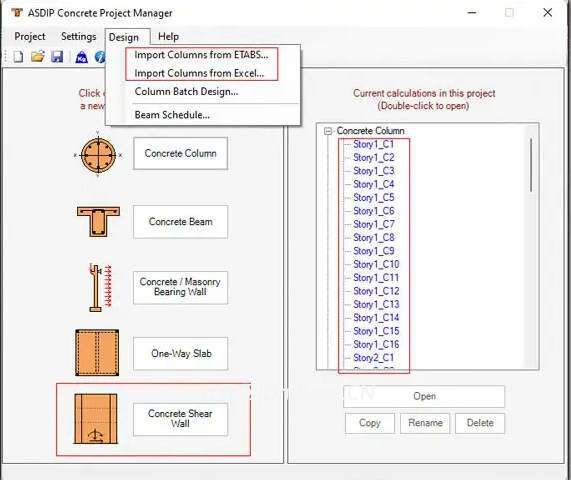Select Story1_C13 in the tree
Image resolution: width=571 pixels, height=480 pixels.
pos(376,304)
